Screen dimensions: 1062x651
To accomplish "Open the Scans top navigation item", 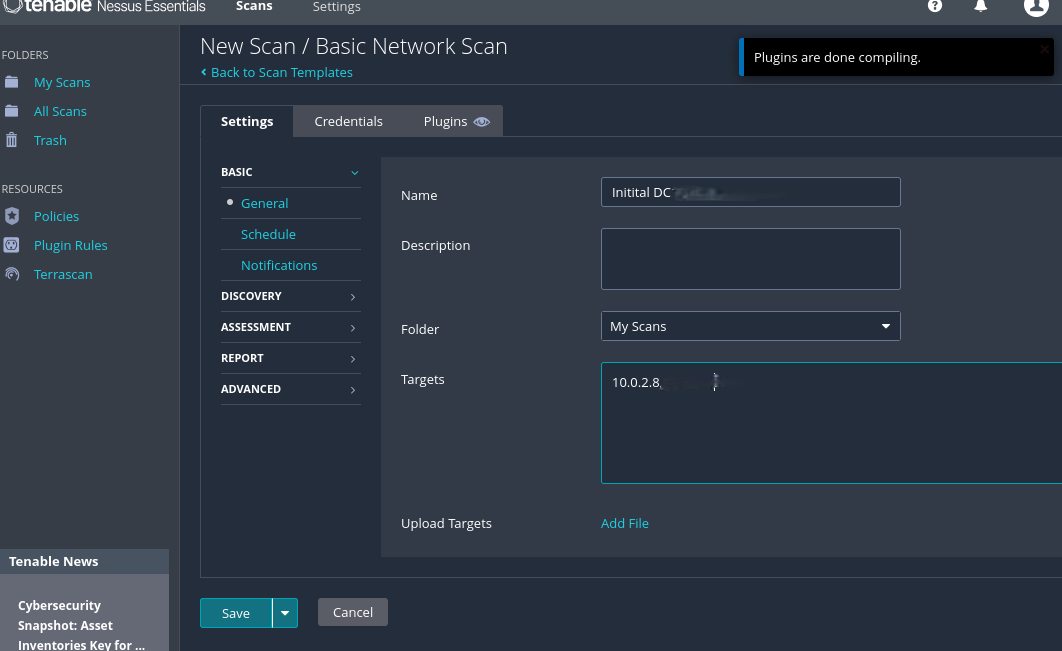I will [254, 6].
